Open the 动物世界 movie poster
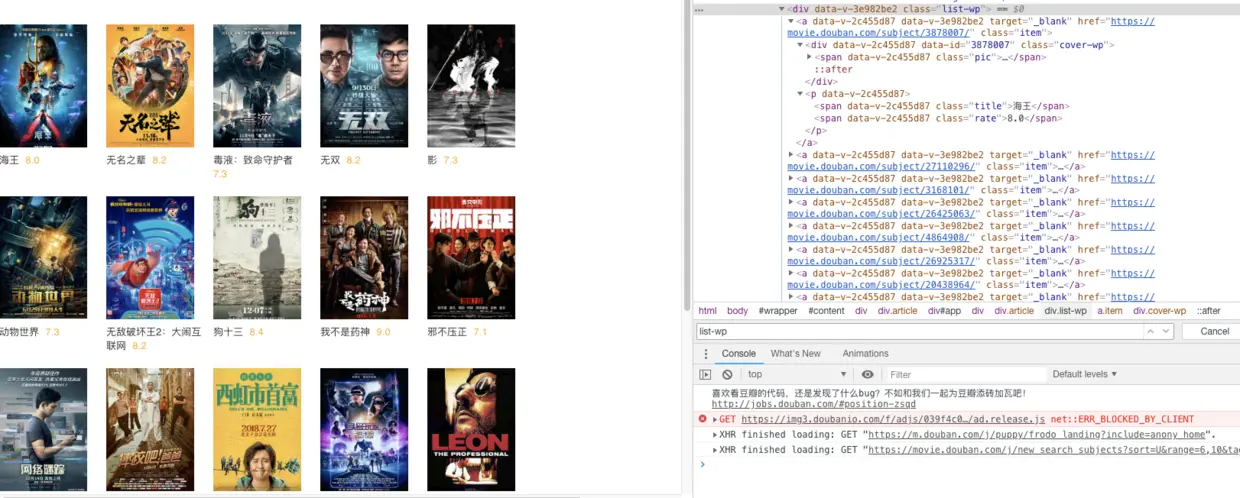Viewport: 1240px width, 498px height. click(43, 258)
